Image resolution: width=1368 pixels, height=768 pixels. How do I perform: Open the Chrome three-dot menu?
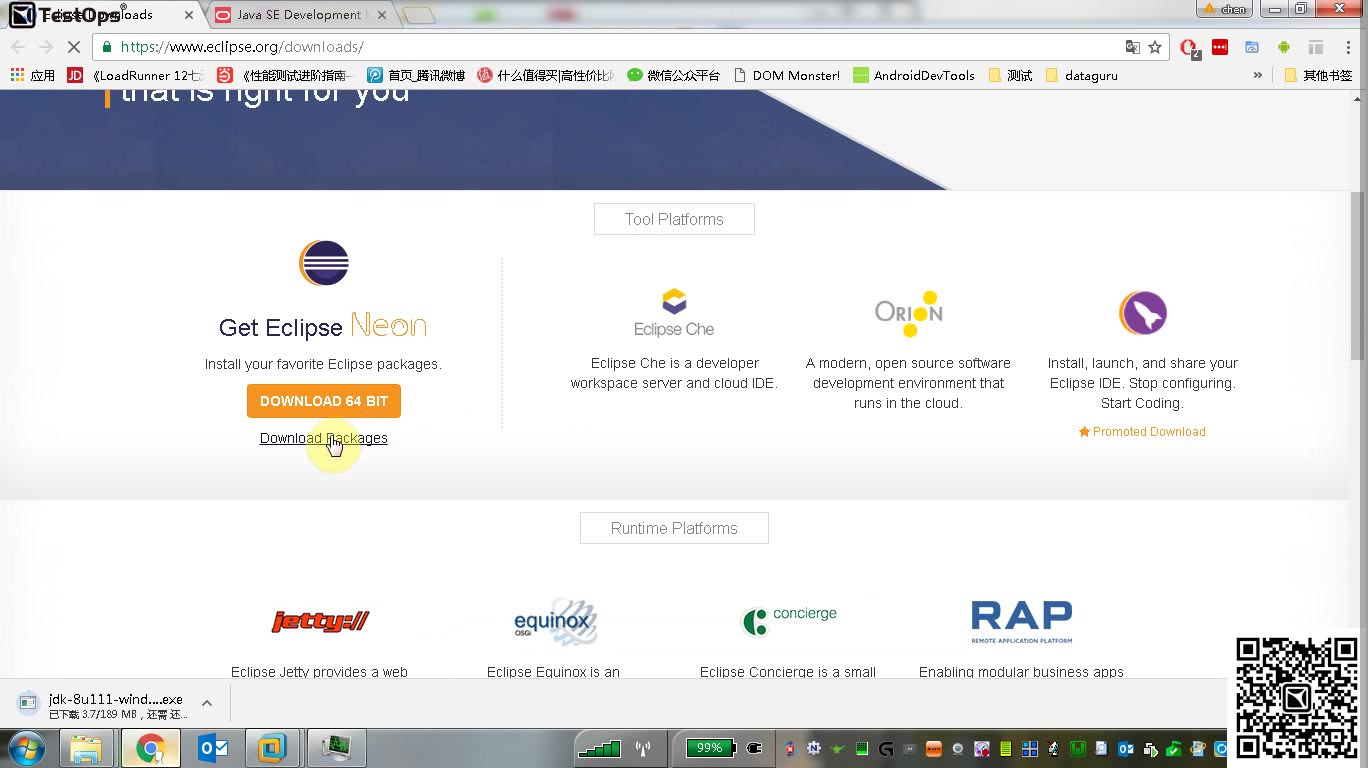click(1346, 47)
